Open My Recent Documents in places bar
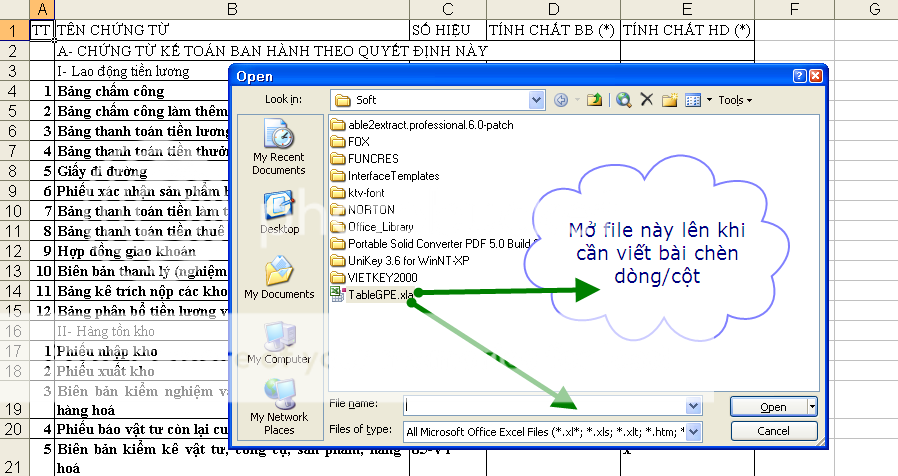898x476 pixels. (279, 146)
